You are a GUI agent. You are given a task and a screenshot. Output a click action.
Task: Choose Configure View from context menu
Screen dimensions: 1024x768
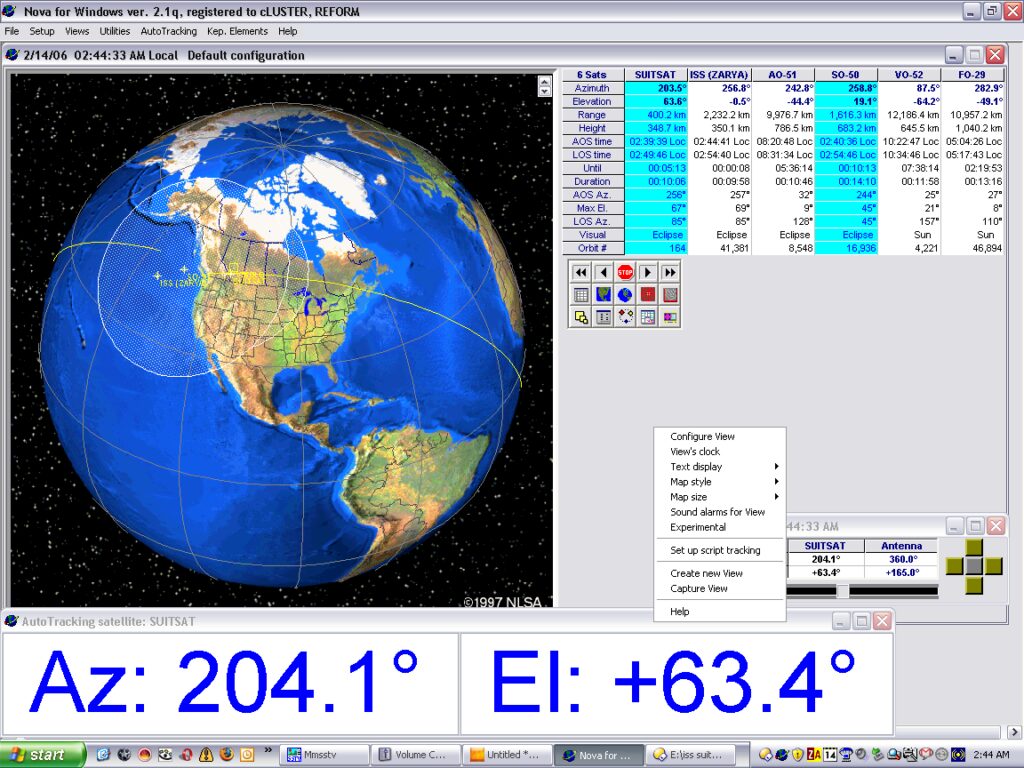click(702, 437)
